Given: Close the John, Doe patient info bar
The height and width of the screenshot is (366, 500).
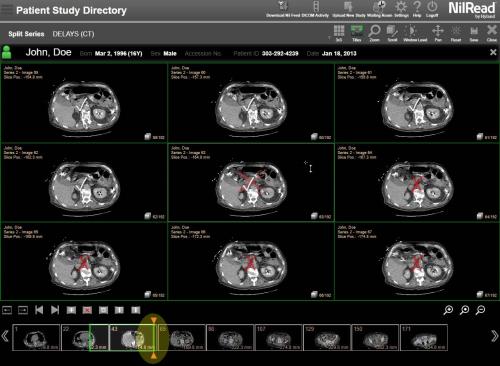Looking at the screenshot, I should tap(493, 52).
